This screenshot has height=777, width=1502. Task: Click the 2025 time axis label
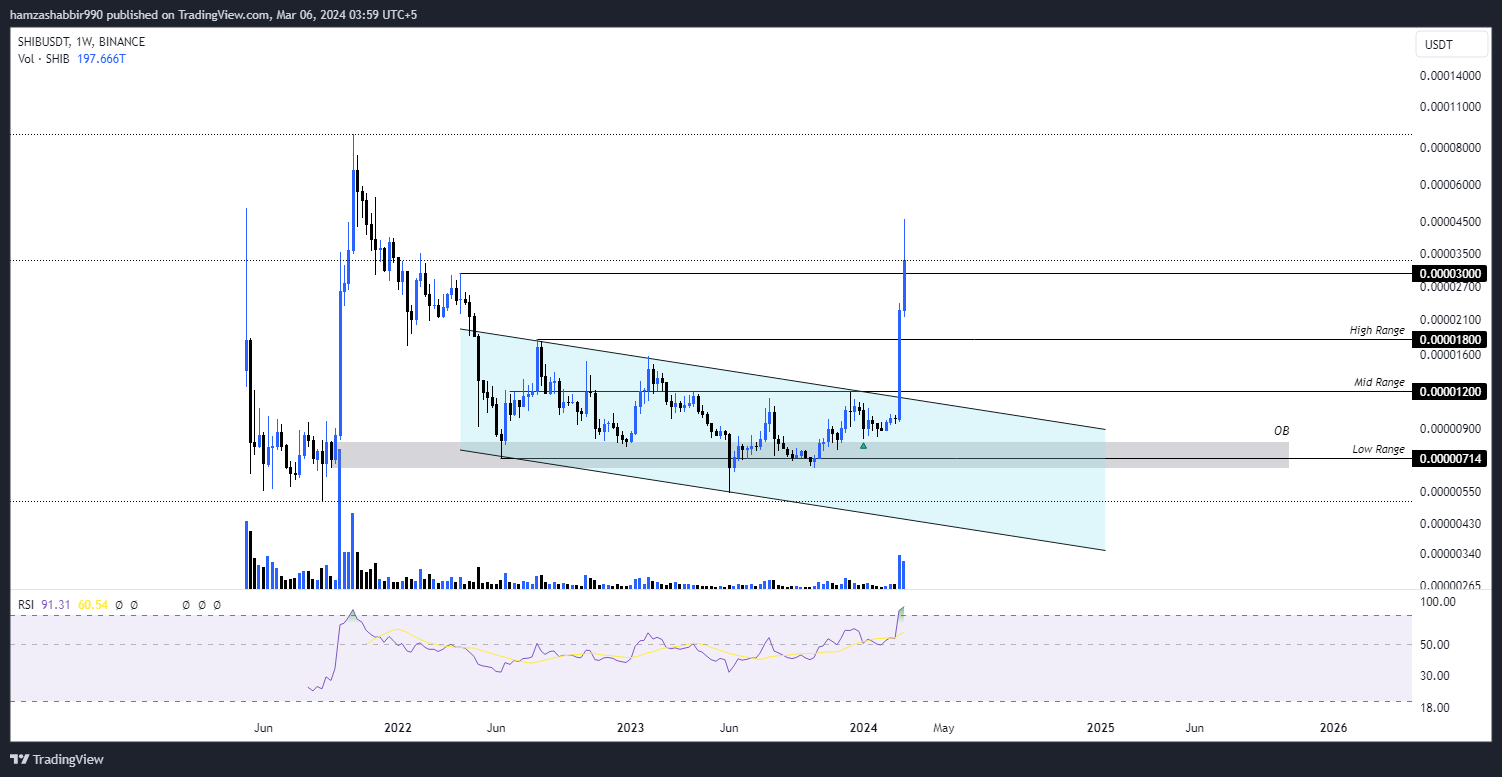pos(1101,728)
